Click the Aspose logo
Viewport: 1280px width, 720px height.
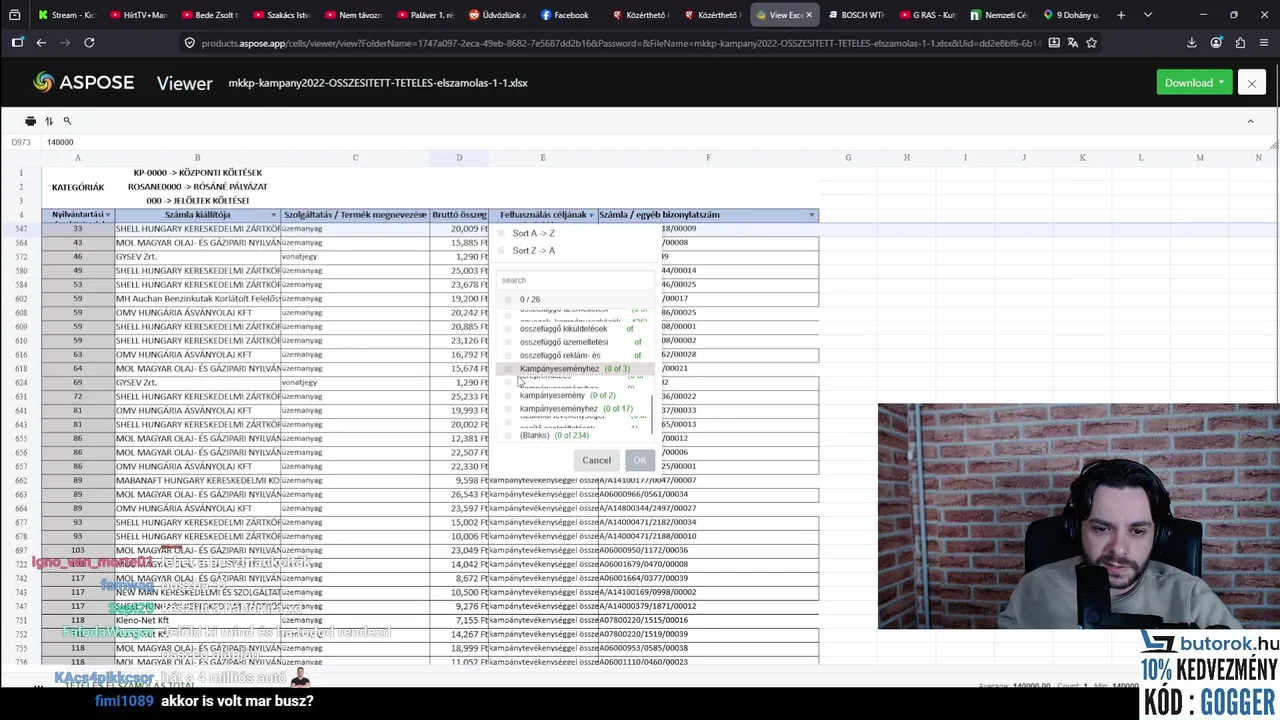point(83,83)
